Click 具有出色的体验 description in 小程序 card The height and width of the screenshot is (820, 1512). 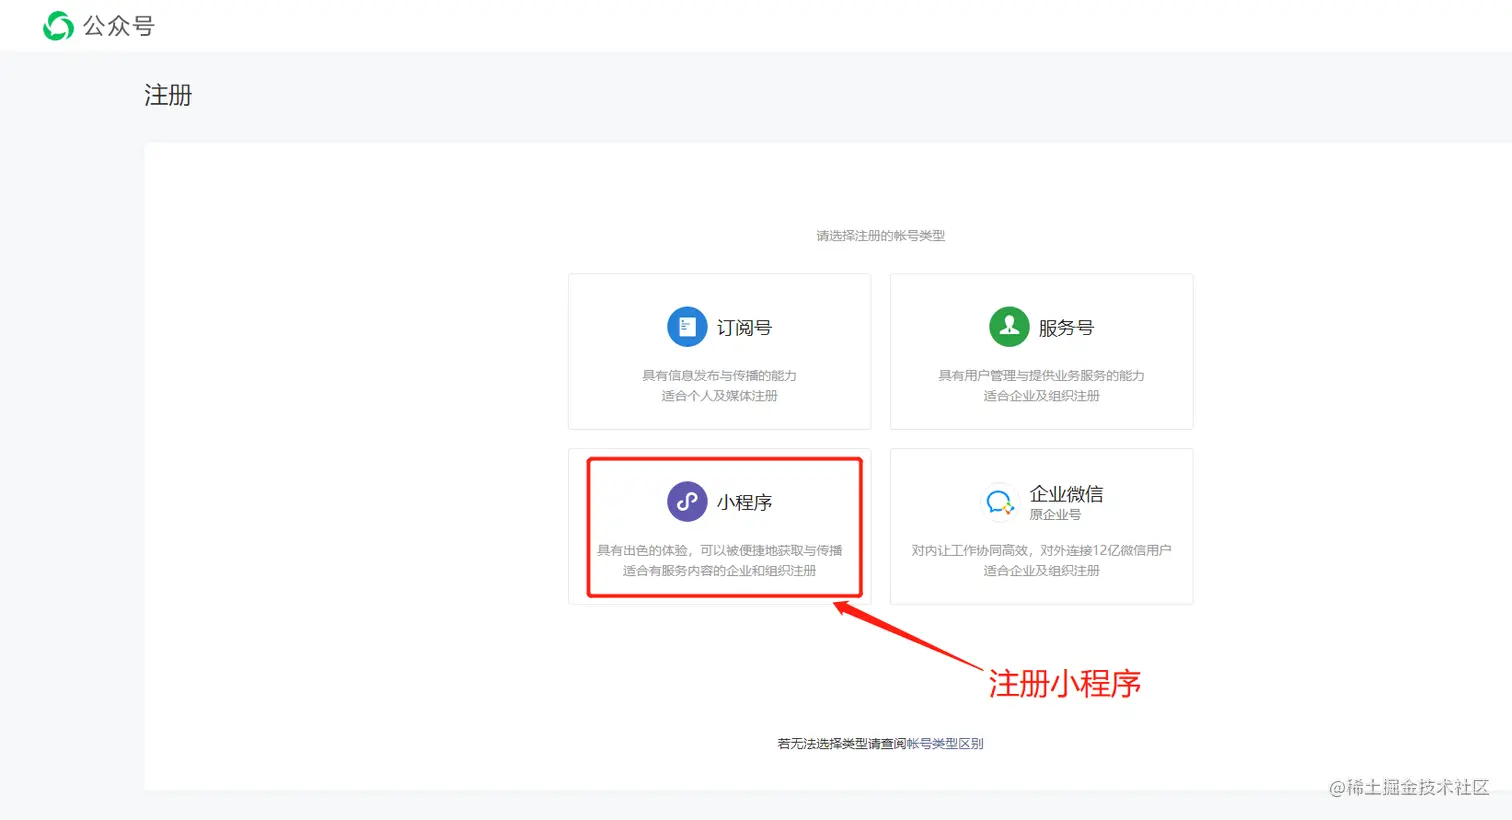point(719,551)
